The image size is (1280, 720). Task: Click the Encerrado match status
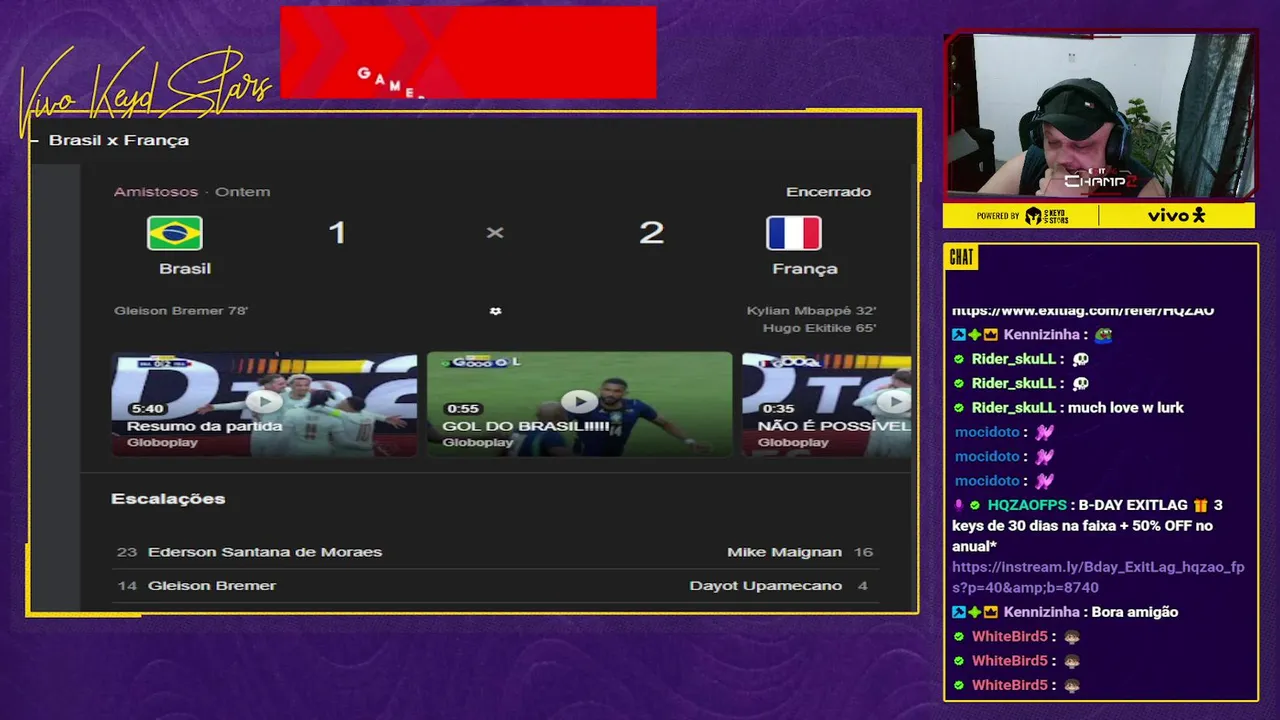(x=828, y=192)
